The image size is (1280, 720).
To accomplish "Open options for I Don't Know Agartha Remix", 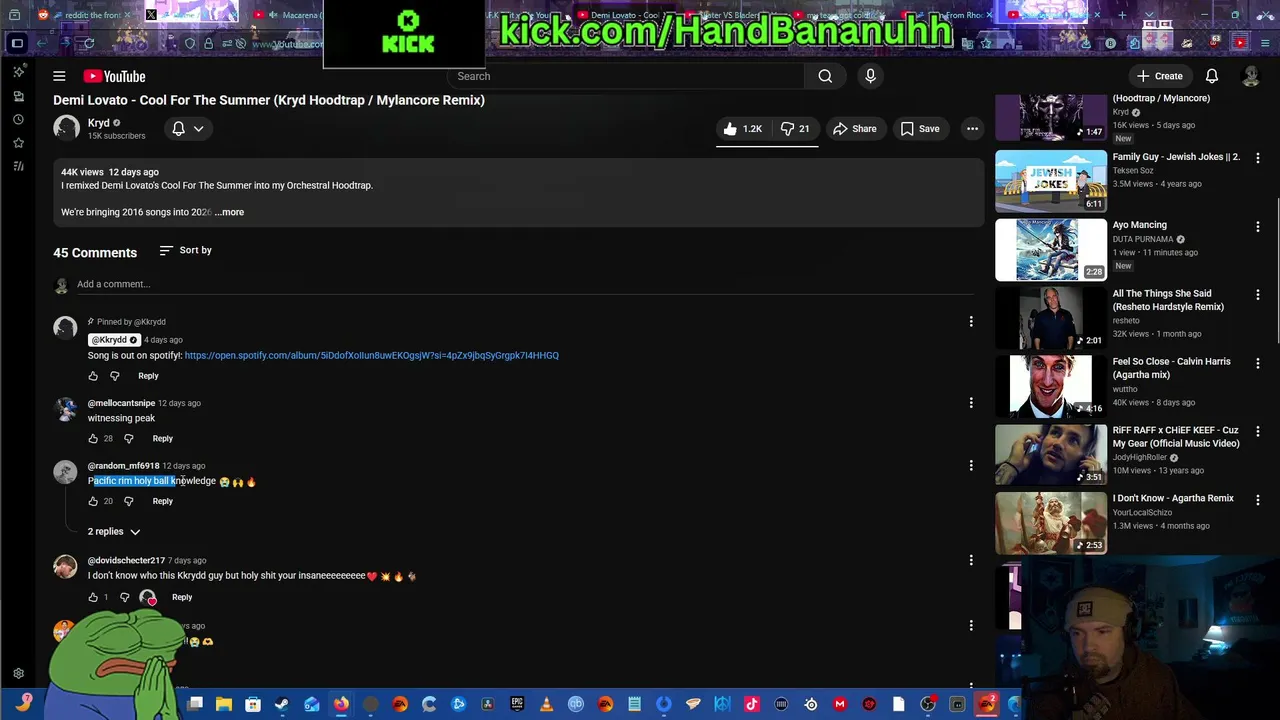I will click(1257, 499).
